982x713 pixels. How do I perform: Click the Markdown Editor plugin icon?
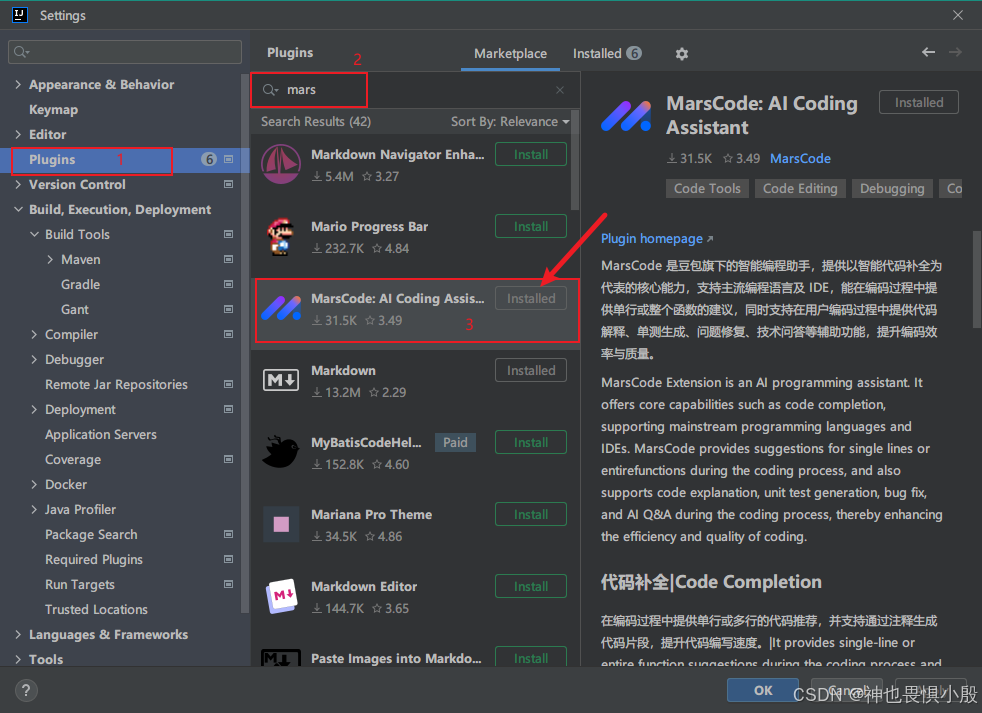click(x=281, y=596)
